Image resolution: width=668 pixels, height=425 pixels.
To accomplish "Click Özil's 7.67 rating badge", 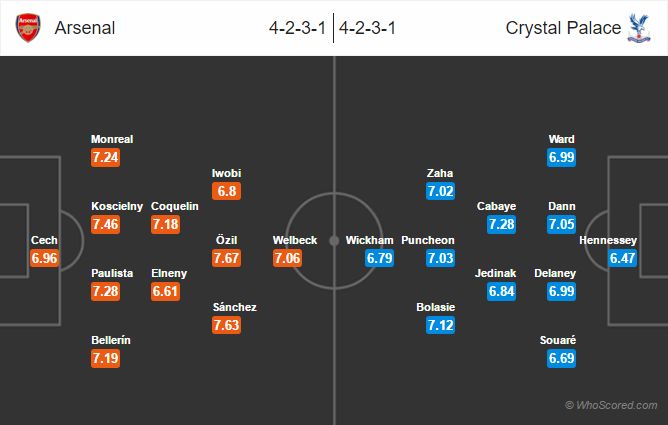I will 226,257.
